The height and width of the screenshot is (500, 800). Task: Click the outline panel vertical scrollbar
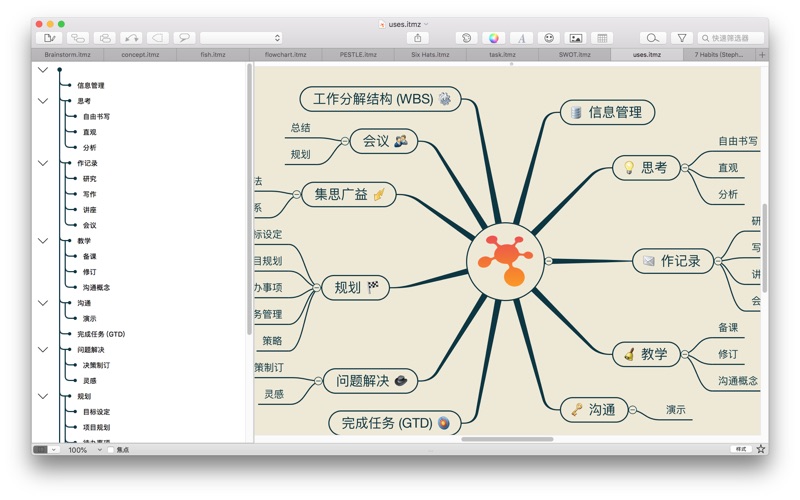[x=249, y=199]
